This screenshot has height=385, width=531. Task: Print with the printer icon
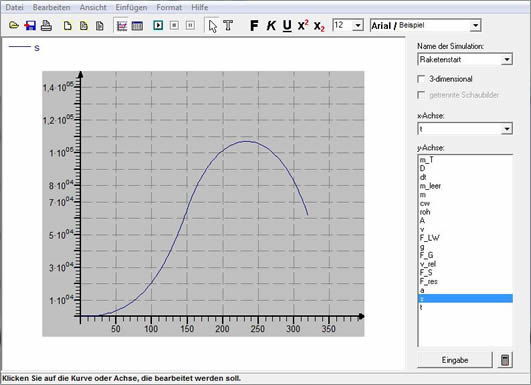pyautogui.click(x=46, y=25)
